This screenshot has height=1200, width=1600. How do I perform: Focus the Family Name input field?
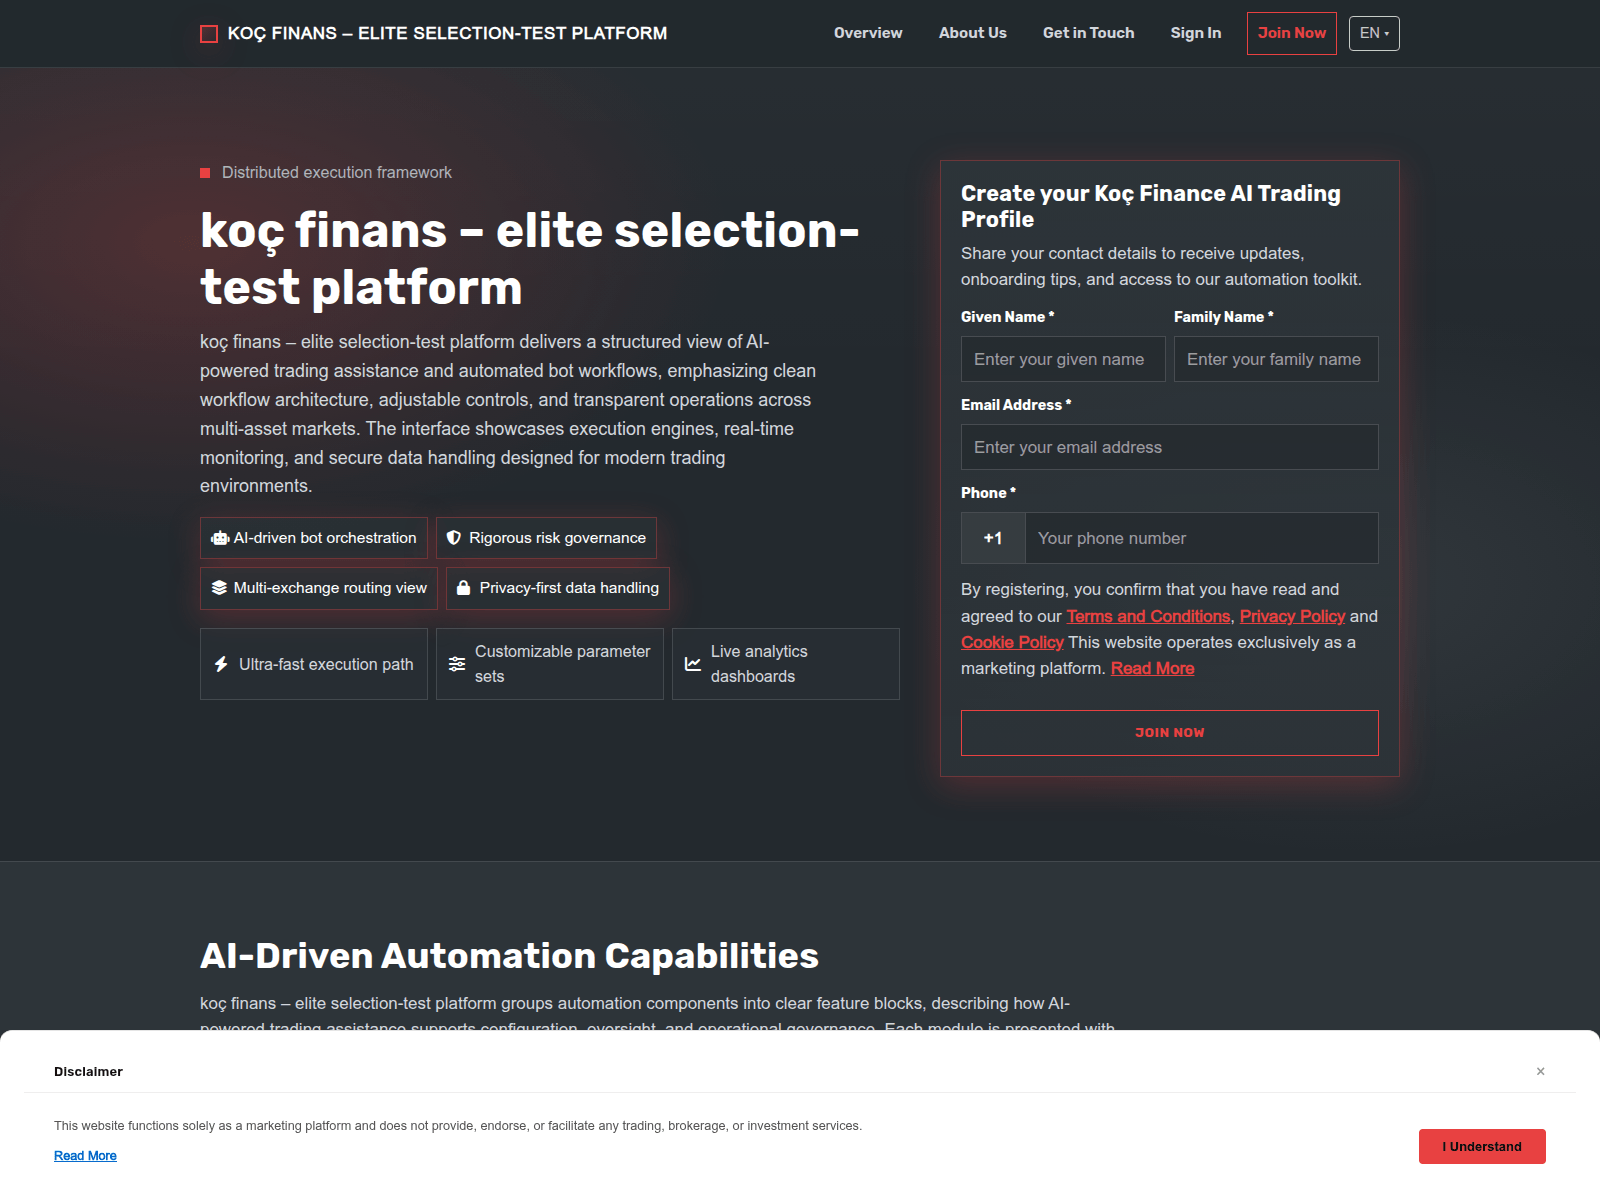pos(1276,359)
